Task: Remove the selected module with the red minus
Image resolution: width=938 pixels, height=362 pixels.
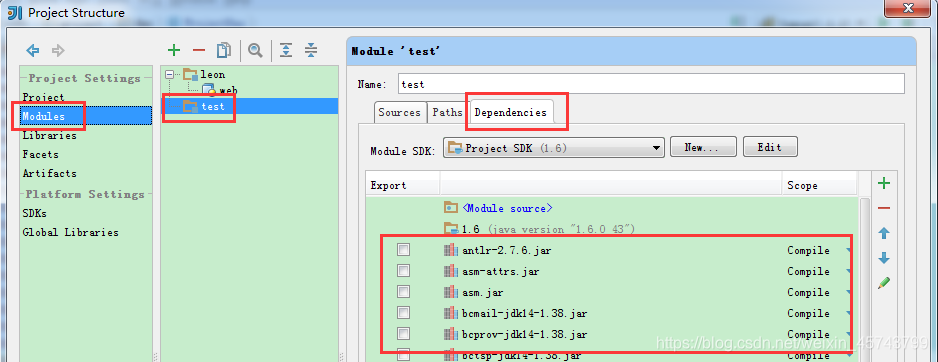Action: [x=199, y=50]
